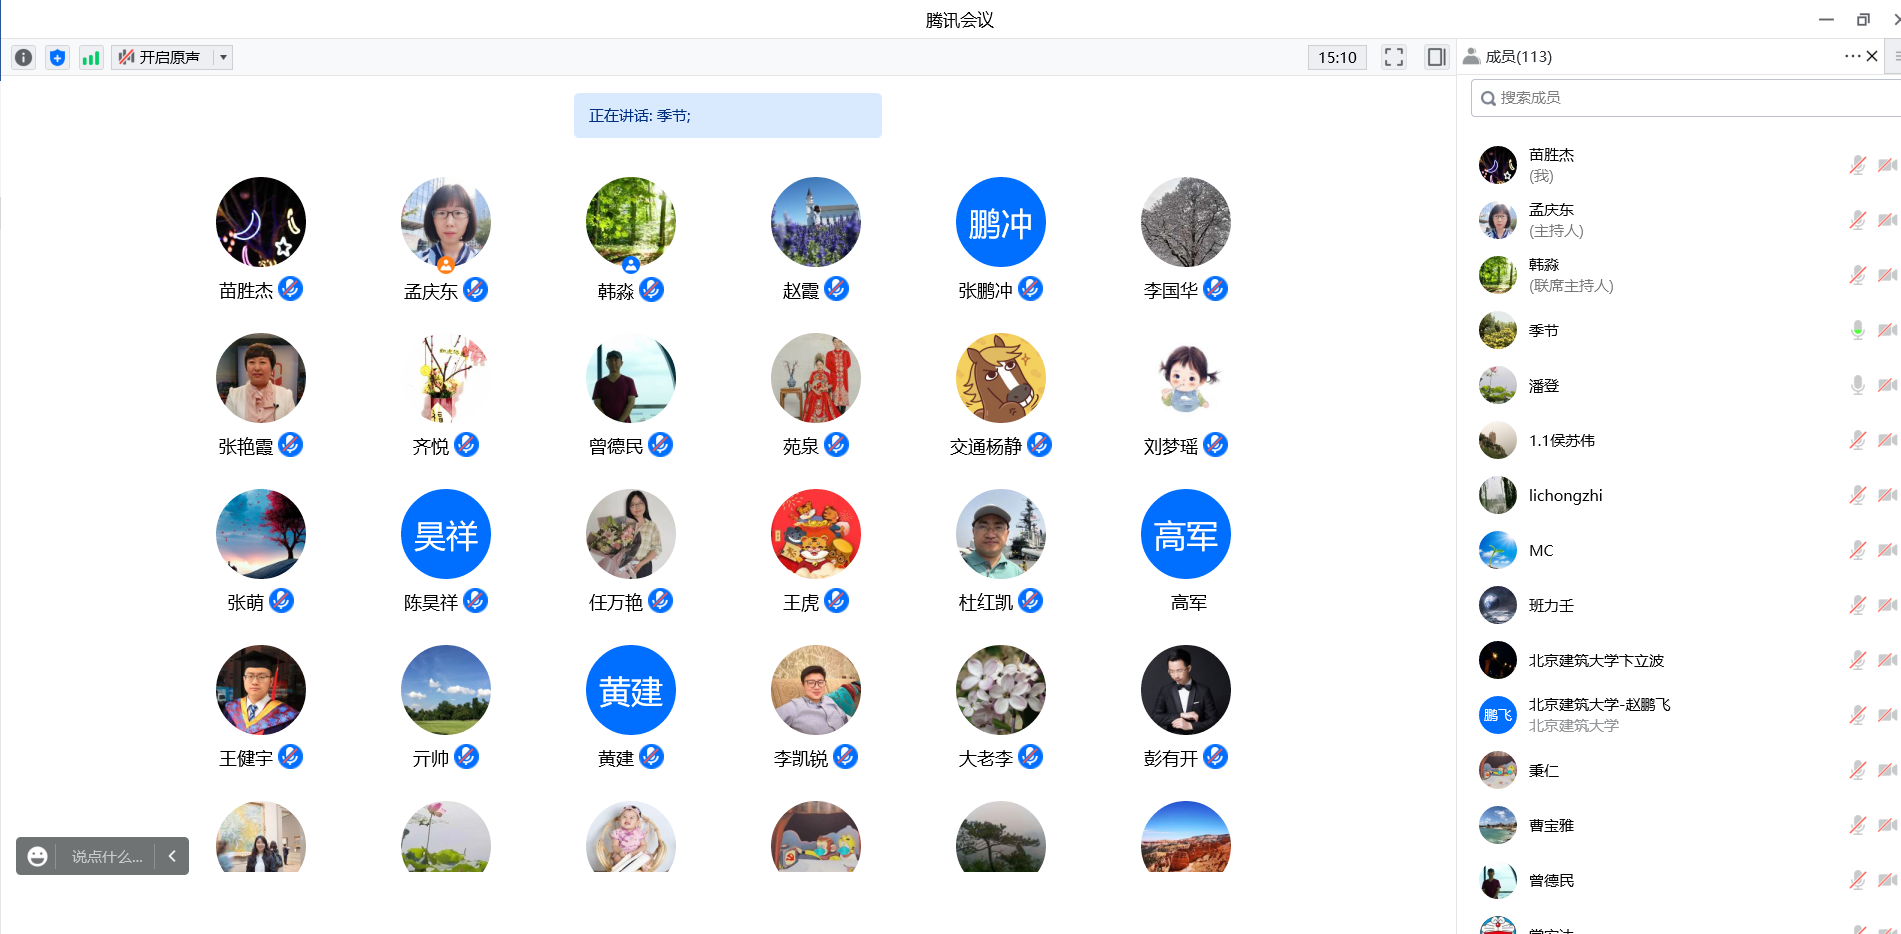
Task: Toggle the side panel layout icon
Action: (x=1436, y=57)
